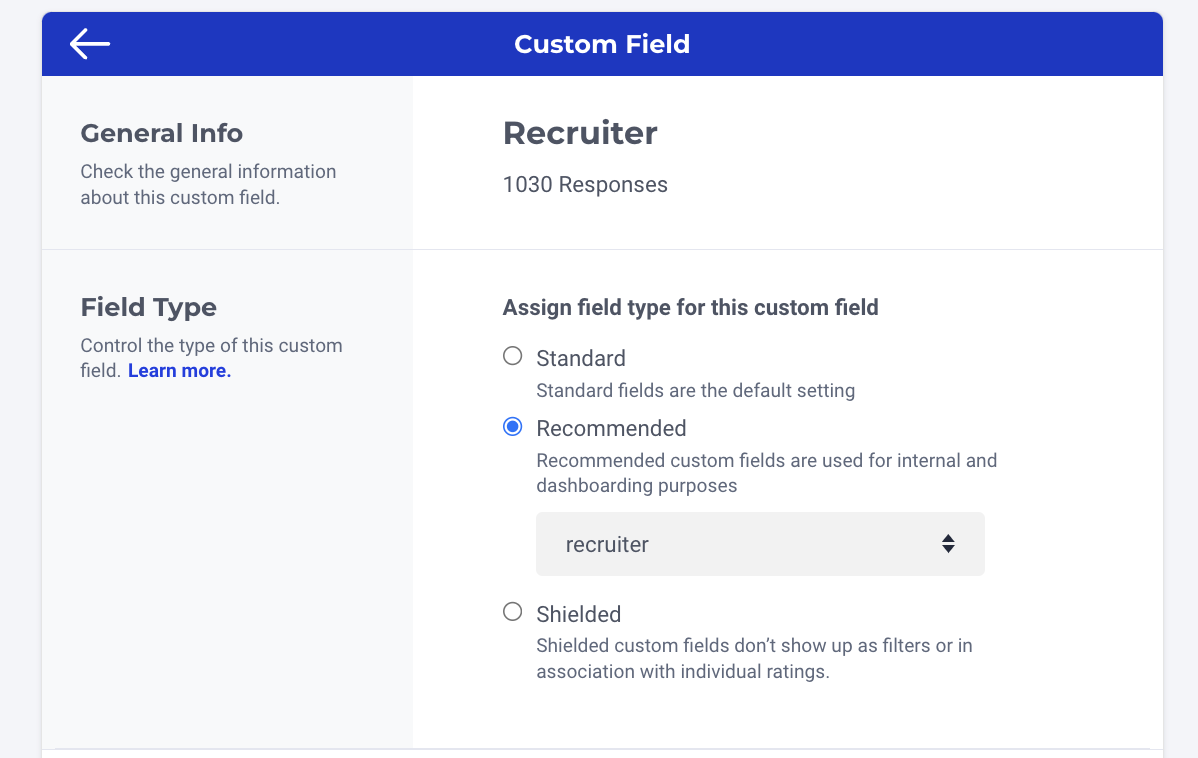Select the Recommended radio button

512,427
